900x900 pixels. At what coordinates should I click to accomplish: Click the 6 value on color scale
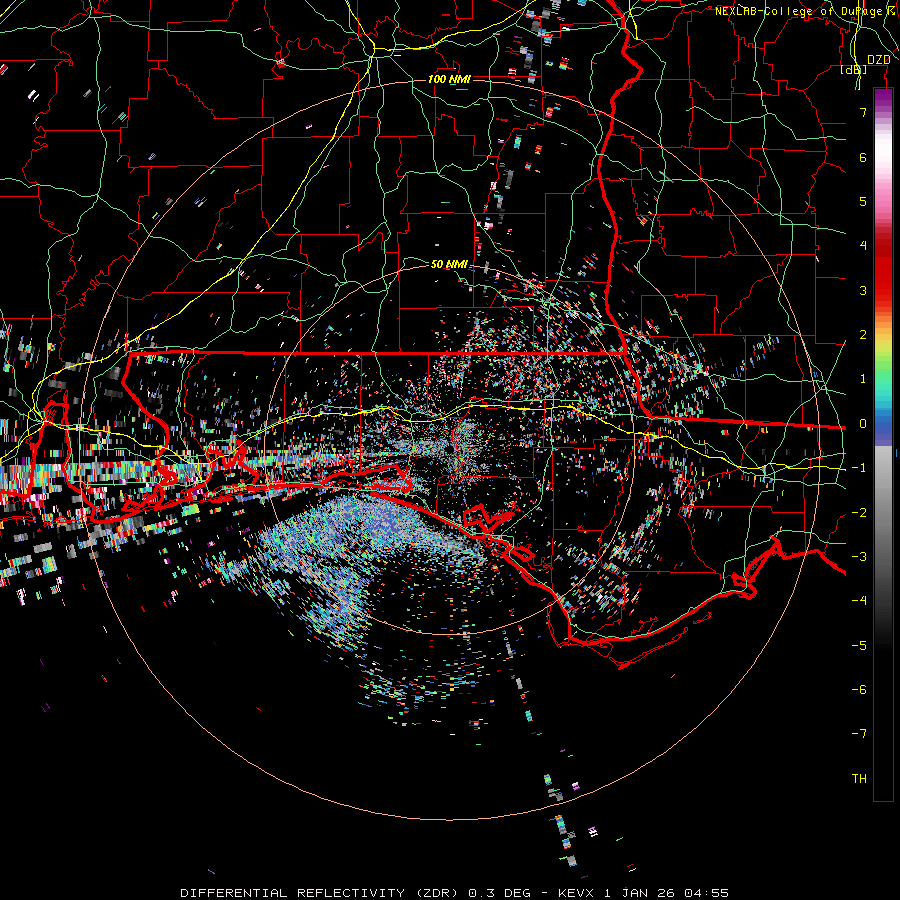pyautogui.click(x=863, y=157)
